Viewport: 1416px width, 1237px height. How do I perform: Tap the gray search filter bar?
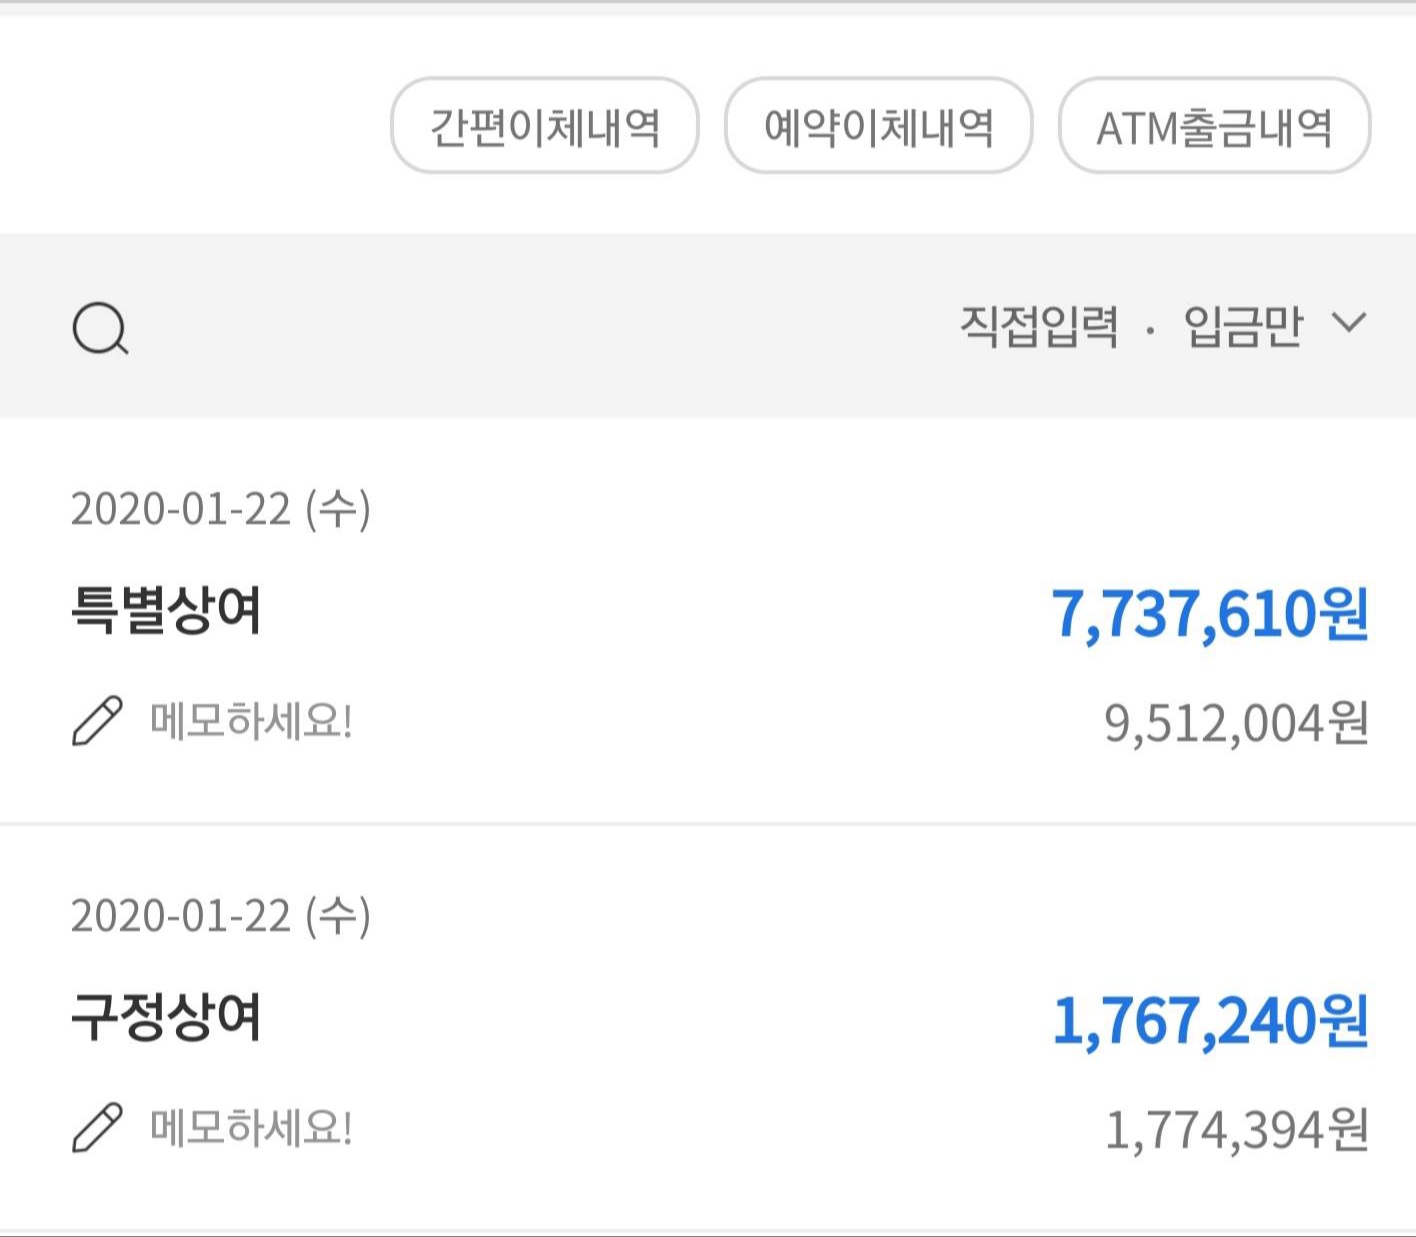coord(708,326)
